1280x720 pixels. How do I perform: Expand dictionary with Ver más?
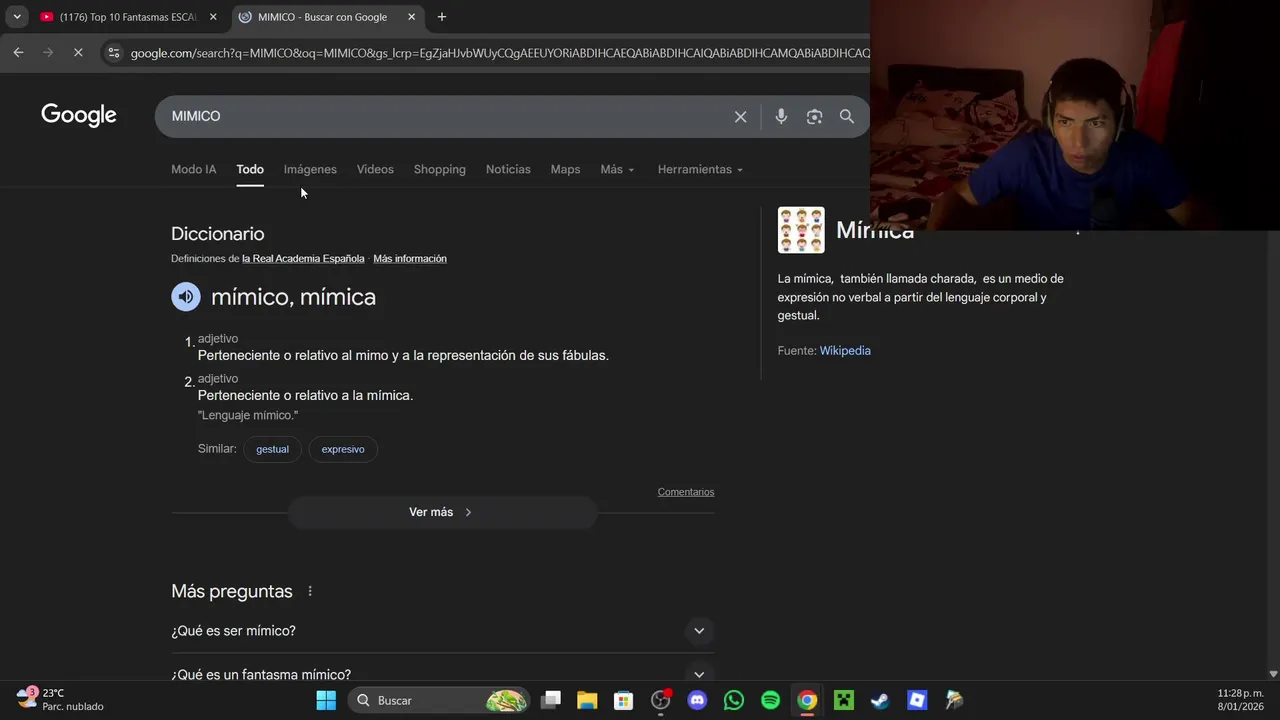442,512
